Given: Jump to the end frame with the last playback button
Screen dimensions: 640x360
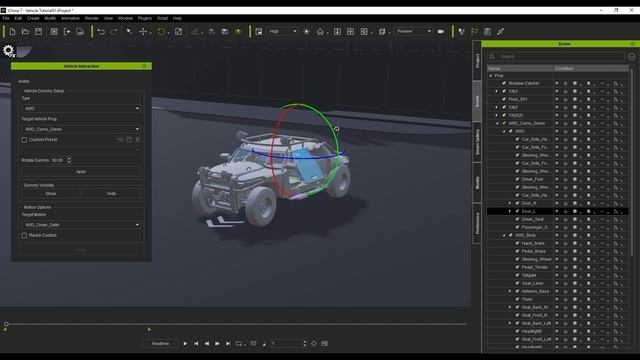Looking at the screenshot, I should coord(228,344).
